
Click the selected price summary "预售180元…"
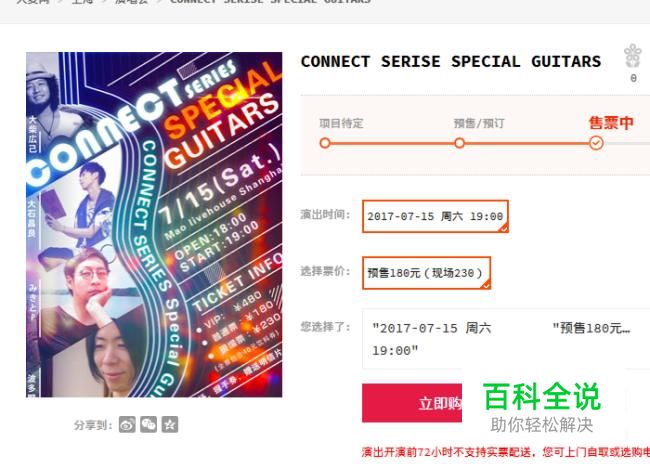(591, 328)
